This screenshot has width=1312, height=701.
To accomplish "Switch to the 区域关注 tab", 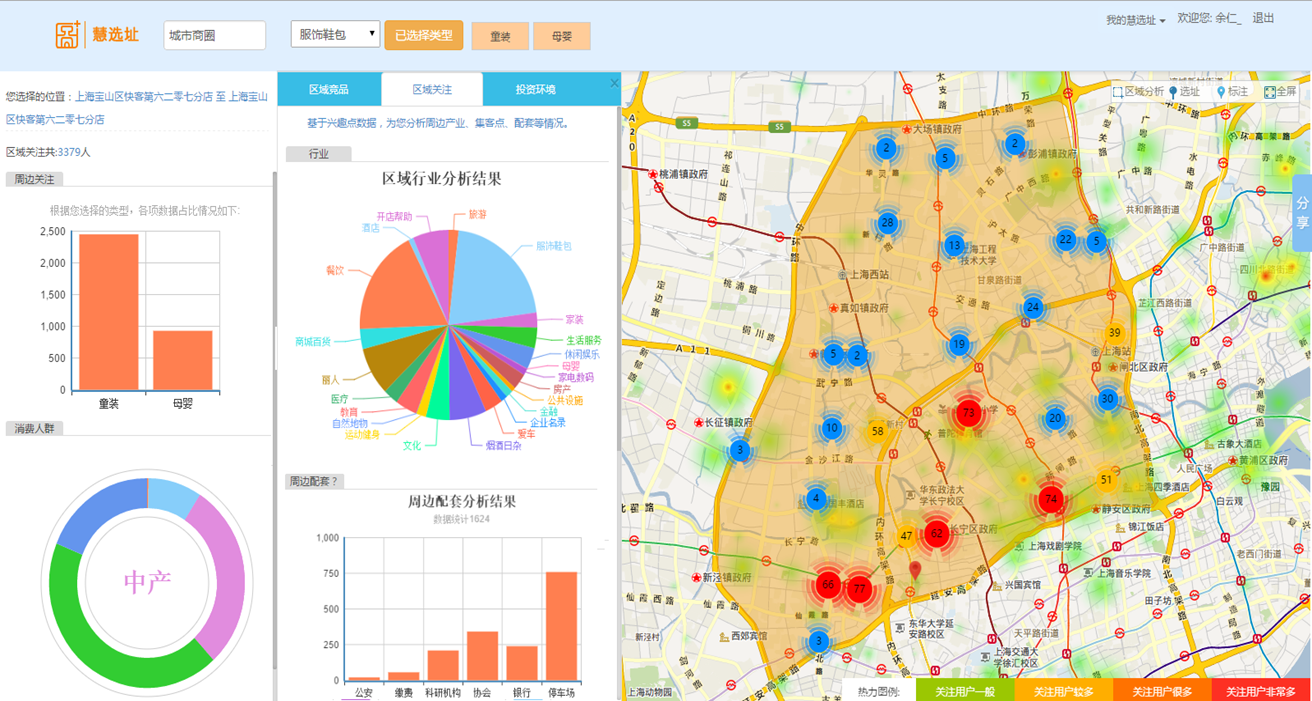I will 432,89.
